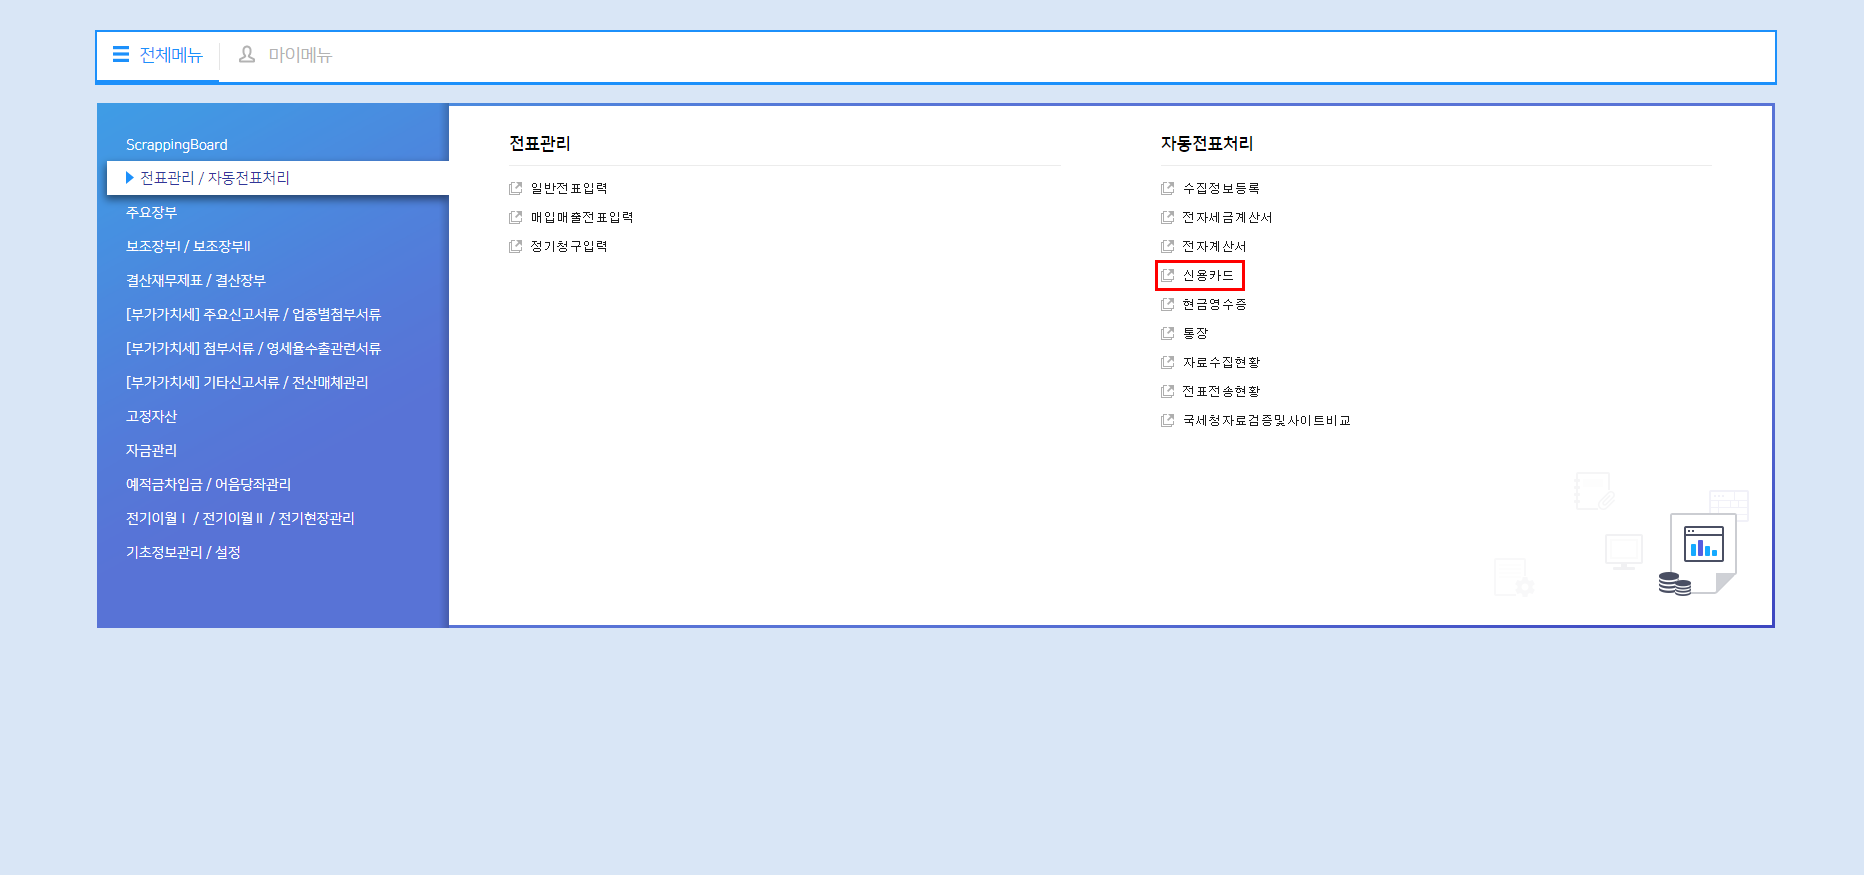This screenshot has height=875, width=1864.
Task: Open 주요장부 sidebar menu
Action: click(151, 213)
